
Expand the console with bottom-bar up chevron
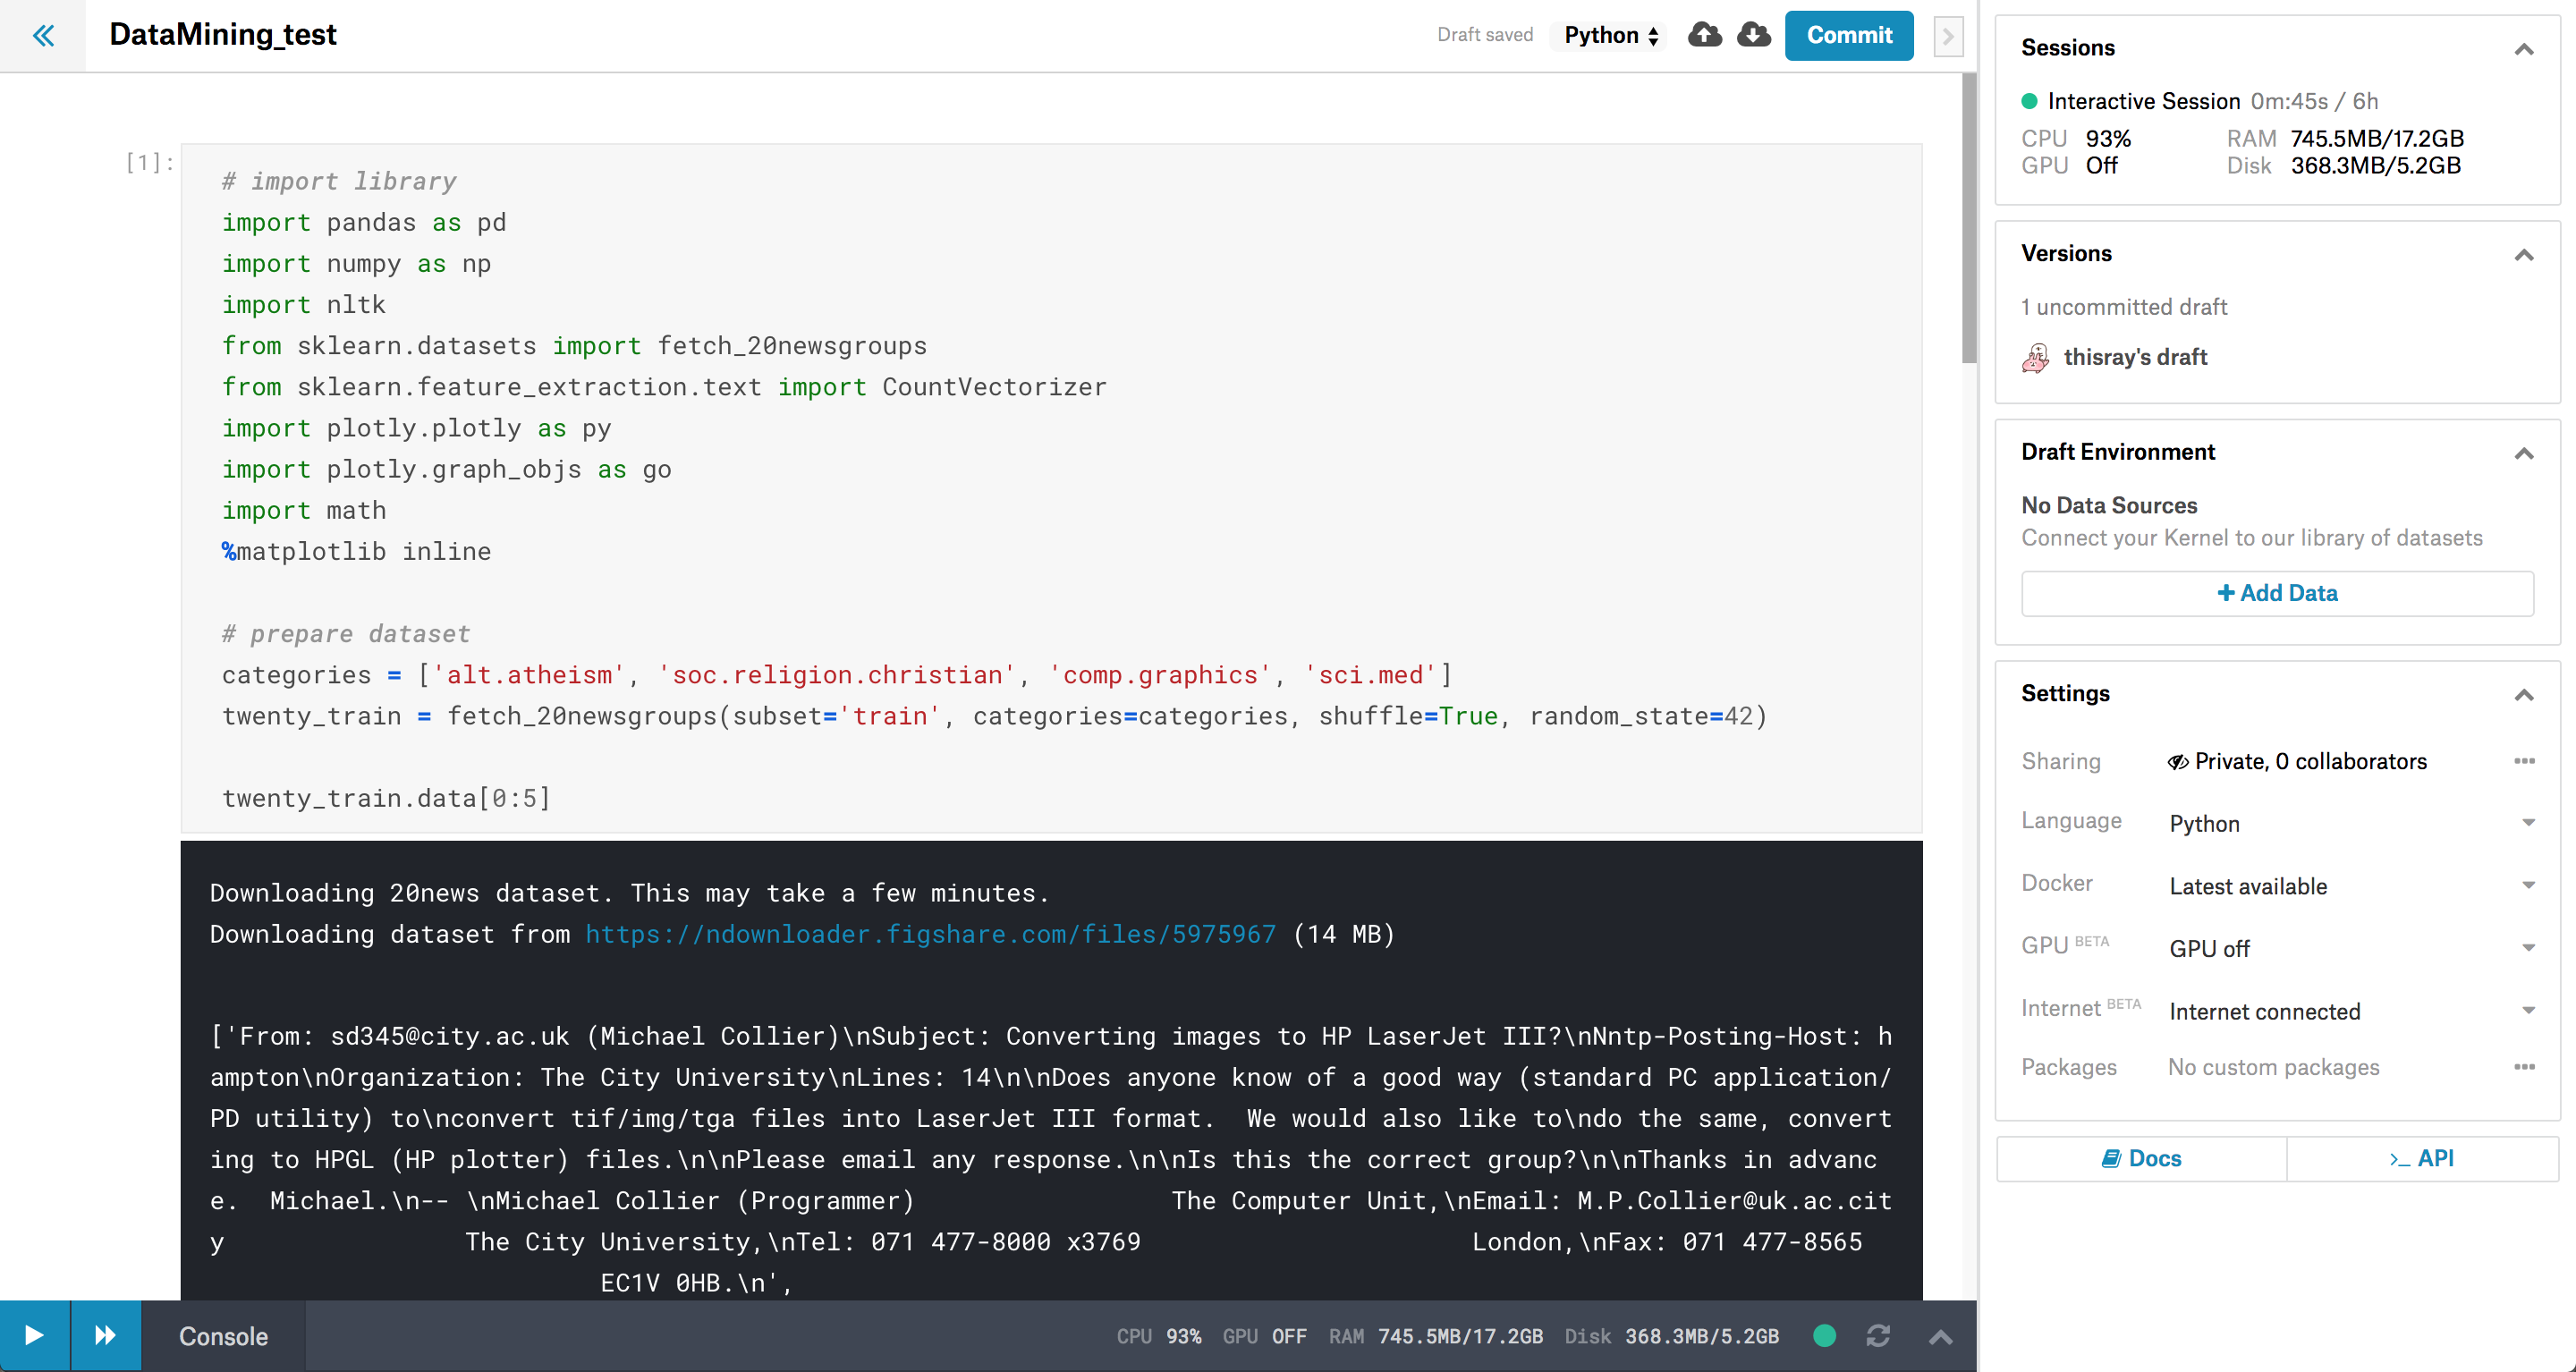[x=1940, y=1337]
